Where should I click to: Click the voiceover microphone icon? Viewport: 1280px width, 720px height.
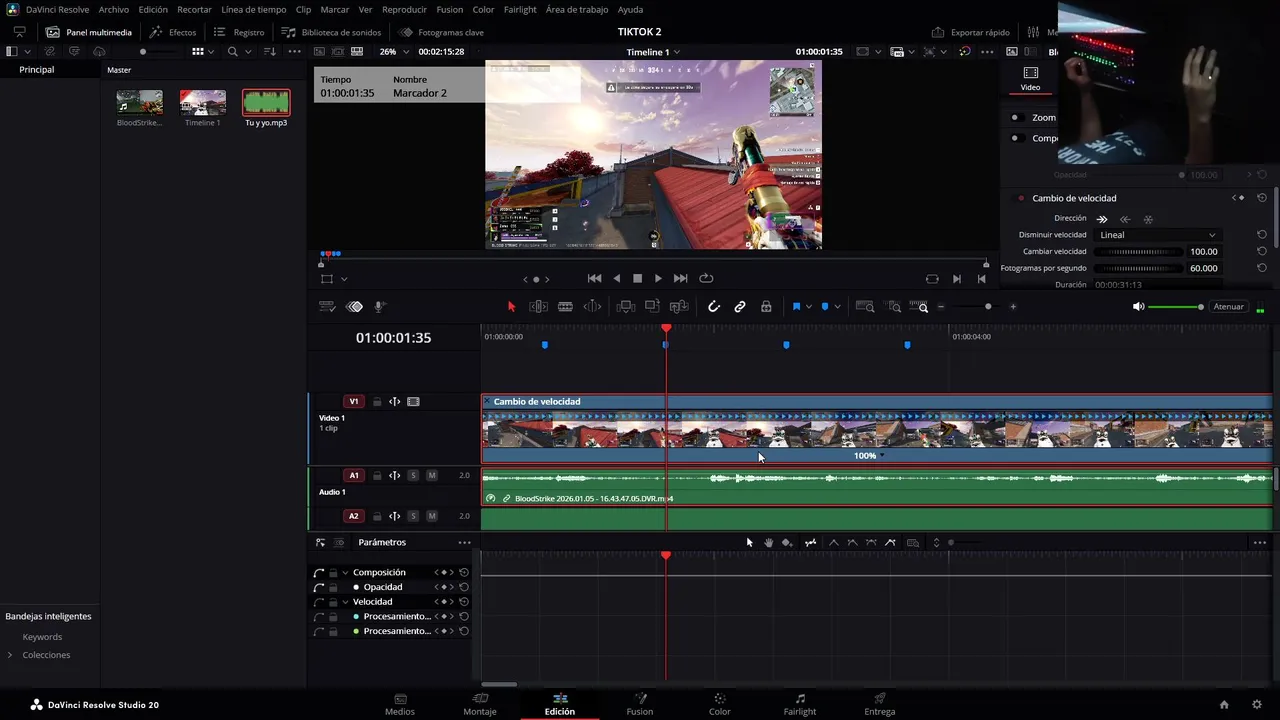380,307
